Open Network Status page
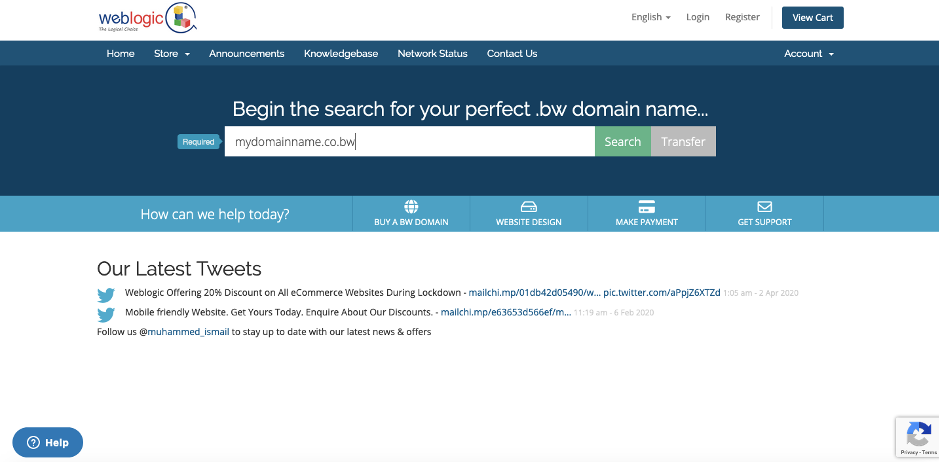Screen dimensions: 939x462 coord(432,53)
